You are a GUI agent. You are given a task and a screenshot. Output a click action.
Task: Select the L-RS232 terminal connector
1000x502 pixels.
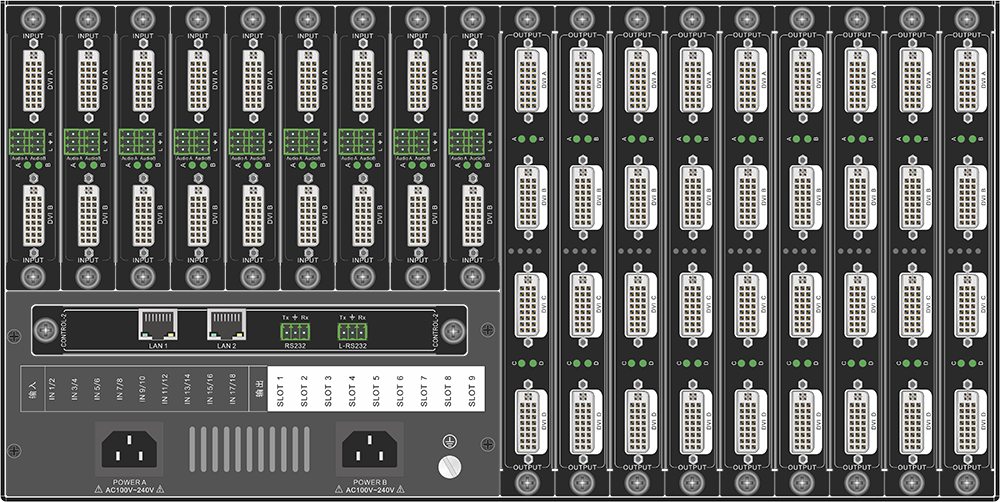[353, 329]
